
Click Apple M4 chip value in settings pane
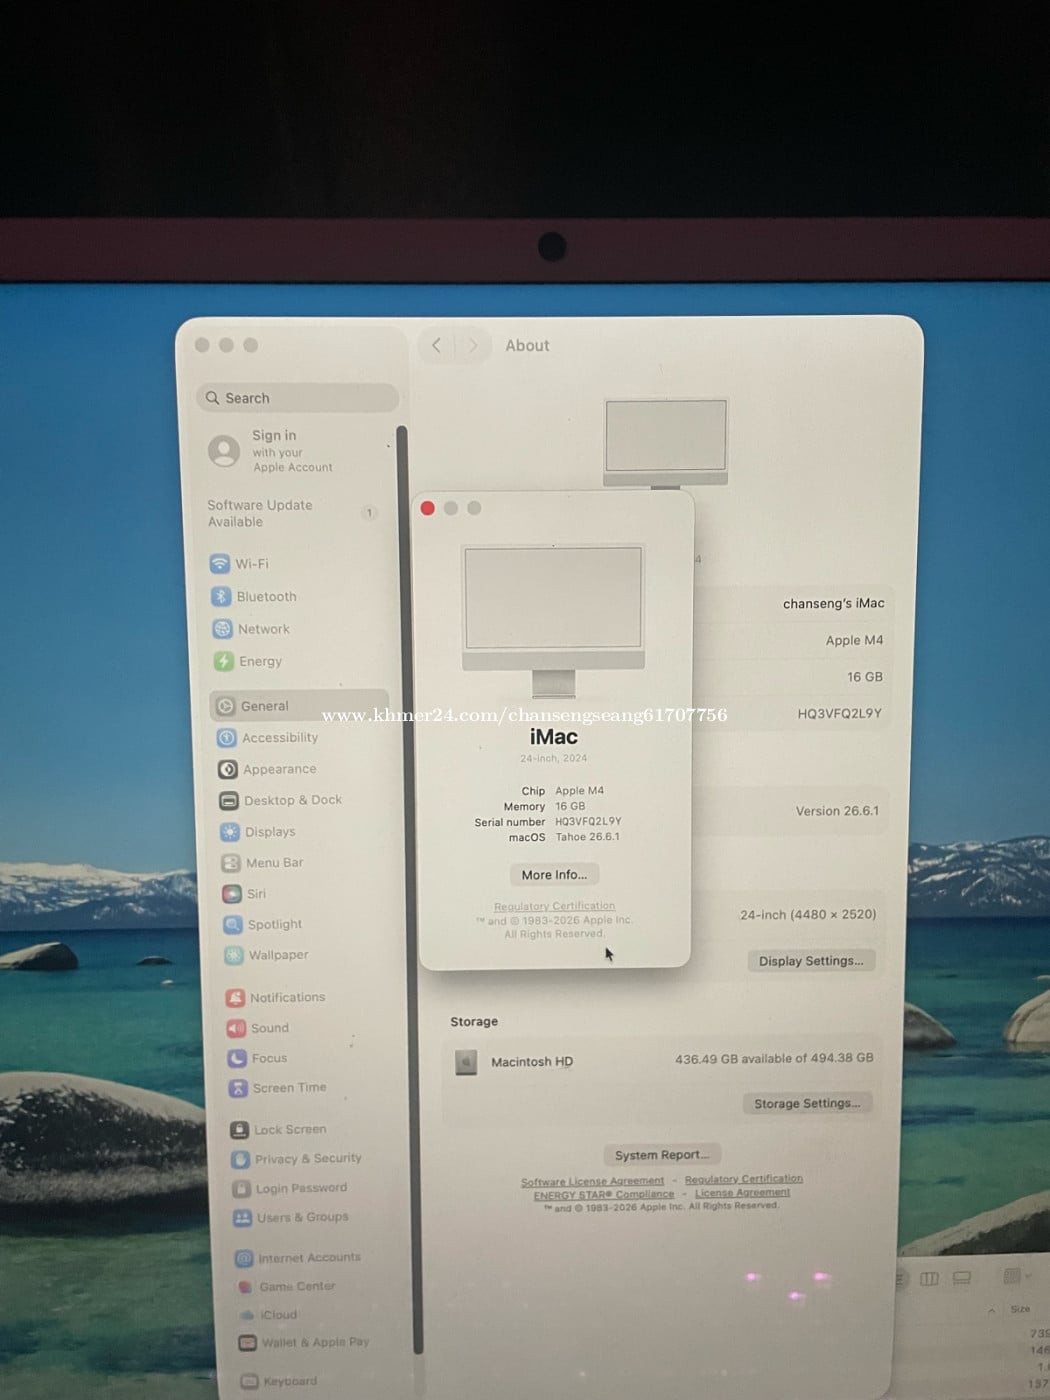coord(854,641)
